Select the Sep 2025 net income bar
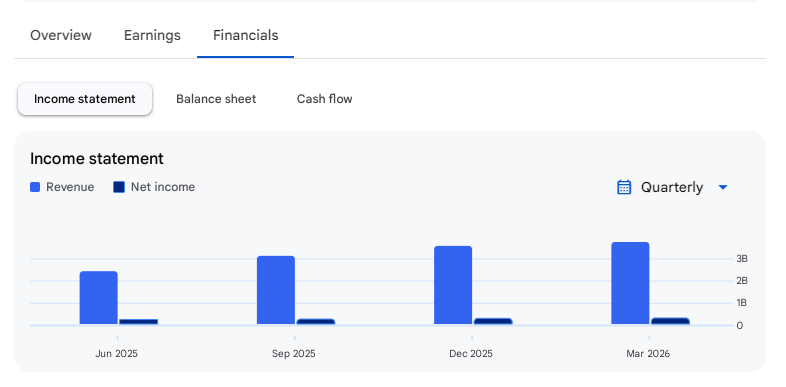 coord(316,322)
